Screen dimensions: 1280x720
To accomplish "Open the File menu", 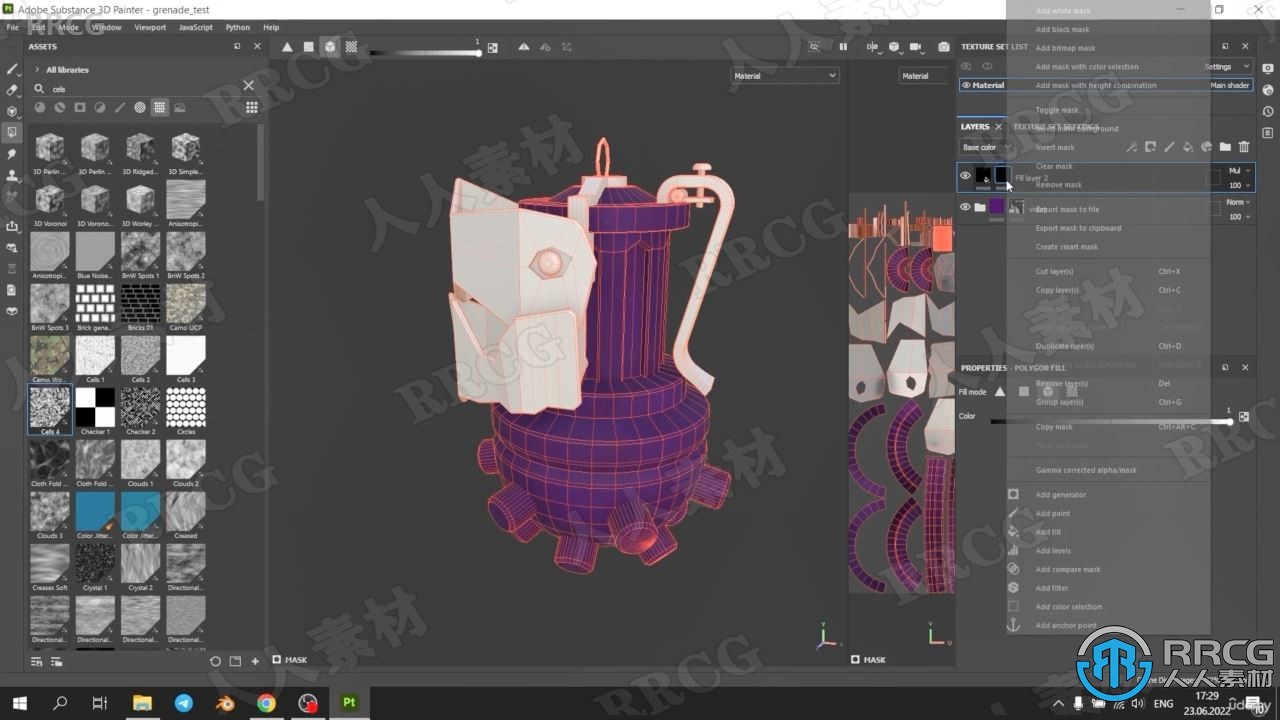I will point(13,27).
